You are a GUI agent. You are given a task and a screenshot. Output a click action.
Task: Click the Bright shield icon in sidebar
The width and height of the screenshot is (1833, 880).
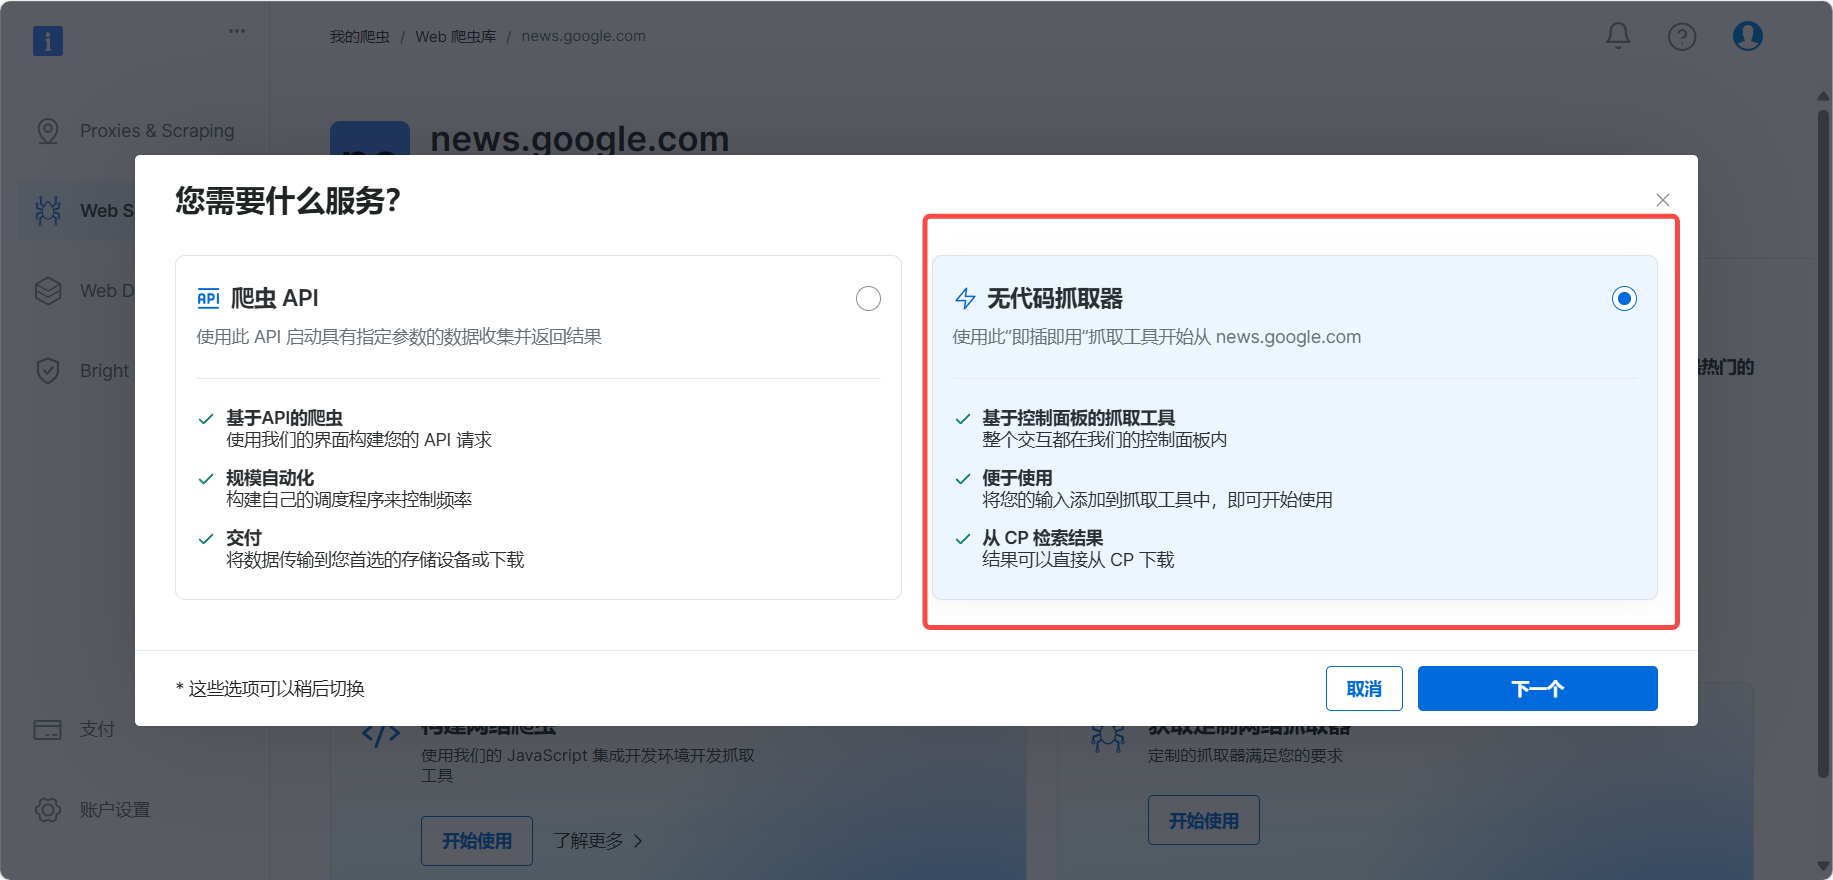[x=48, y=370]
